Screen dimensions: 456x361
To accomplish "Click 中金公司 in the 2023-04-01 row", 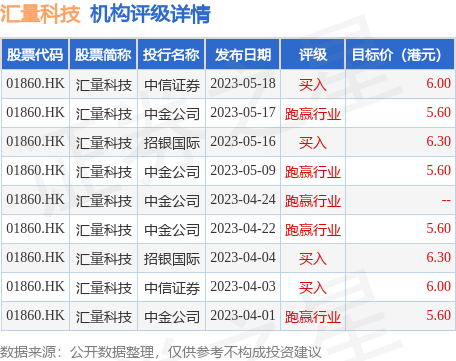I will (x=172, y=317).
